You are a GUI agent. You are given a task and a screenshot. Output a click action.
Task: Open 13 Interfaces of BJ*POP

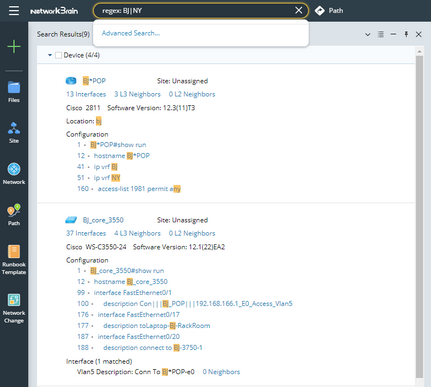(86, 94)
